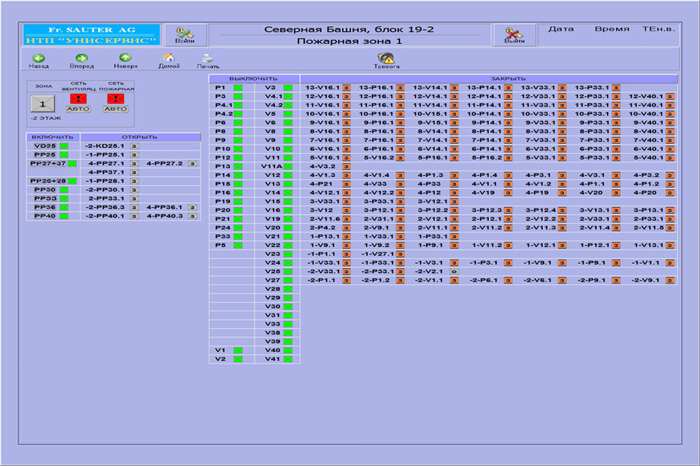The image size is (700, 466).
Task: Click the orange indicator next to 11-V14.1
Action: coord(454,105)
